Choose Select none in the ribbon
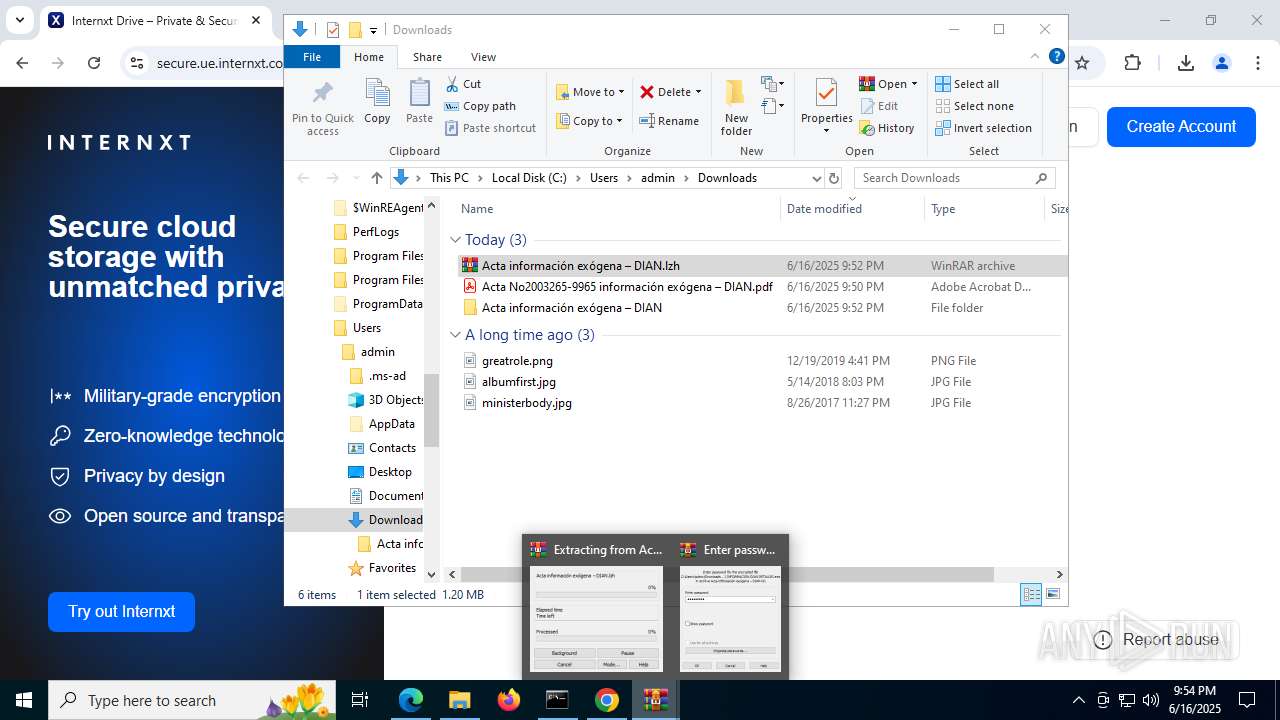Screen dimensions: 1280x720 [975, 106]
